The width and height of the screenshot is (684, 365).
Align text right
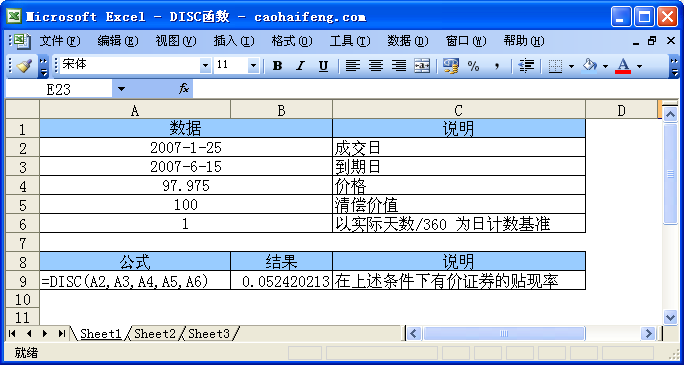coord(398,66)
